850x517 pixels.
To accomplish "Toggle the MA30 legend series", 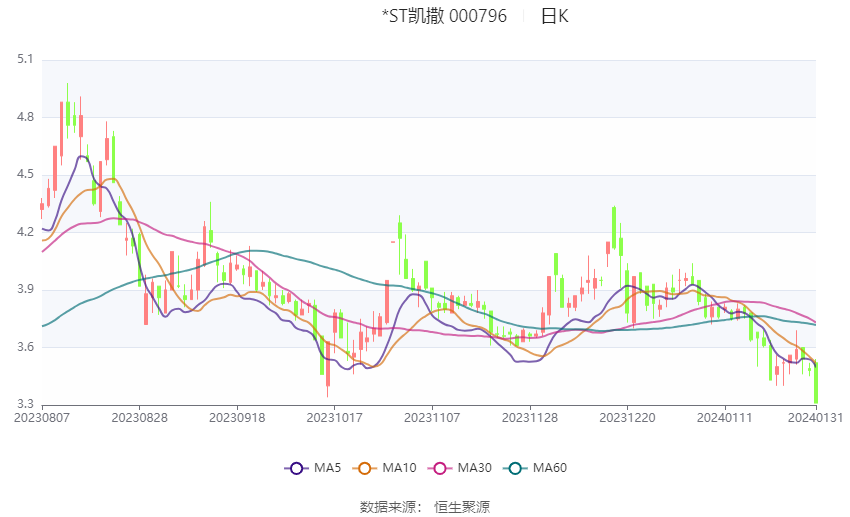I will [x=460, y=468].
